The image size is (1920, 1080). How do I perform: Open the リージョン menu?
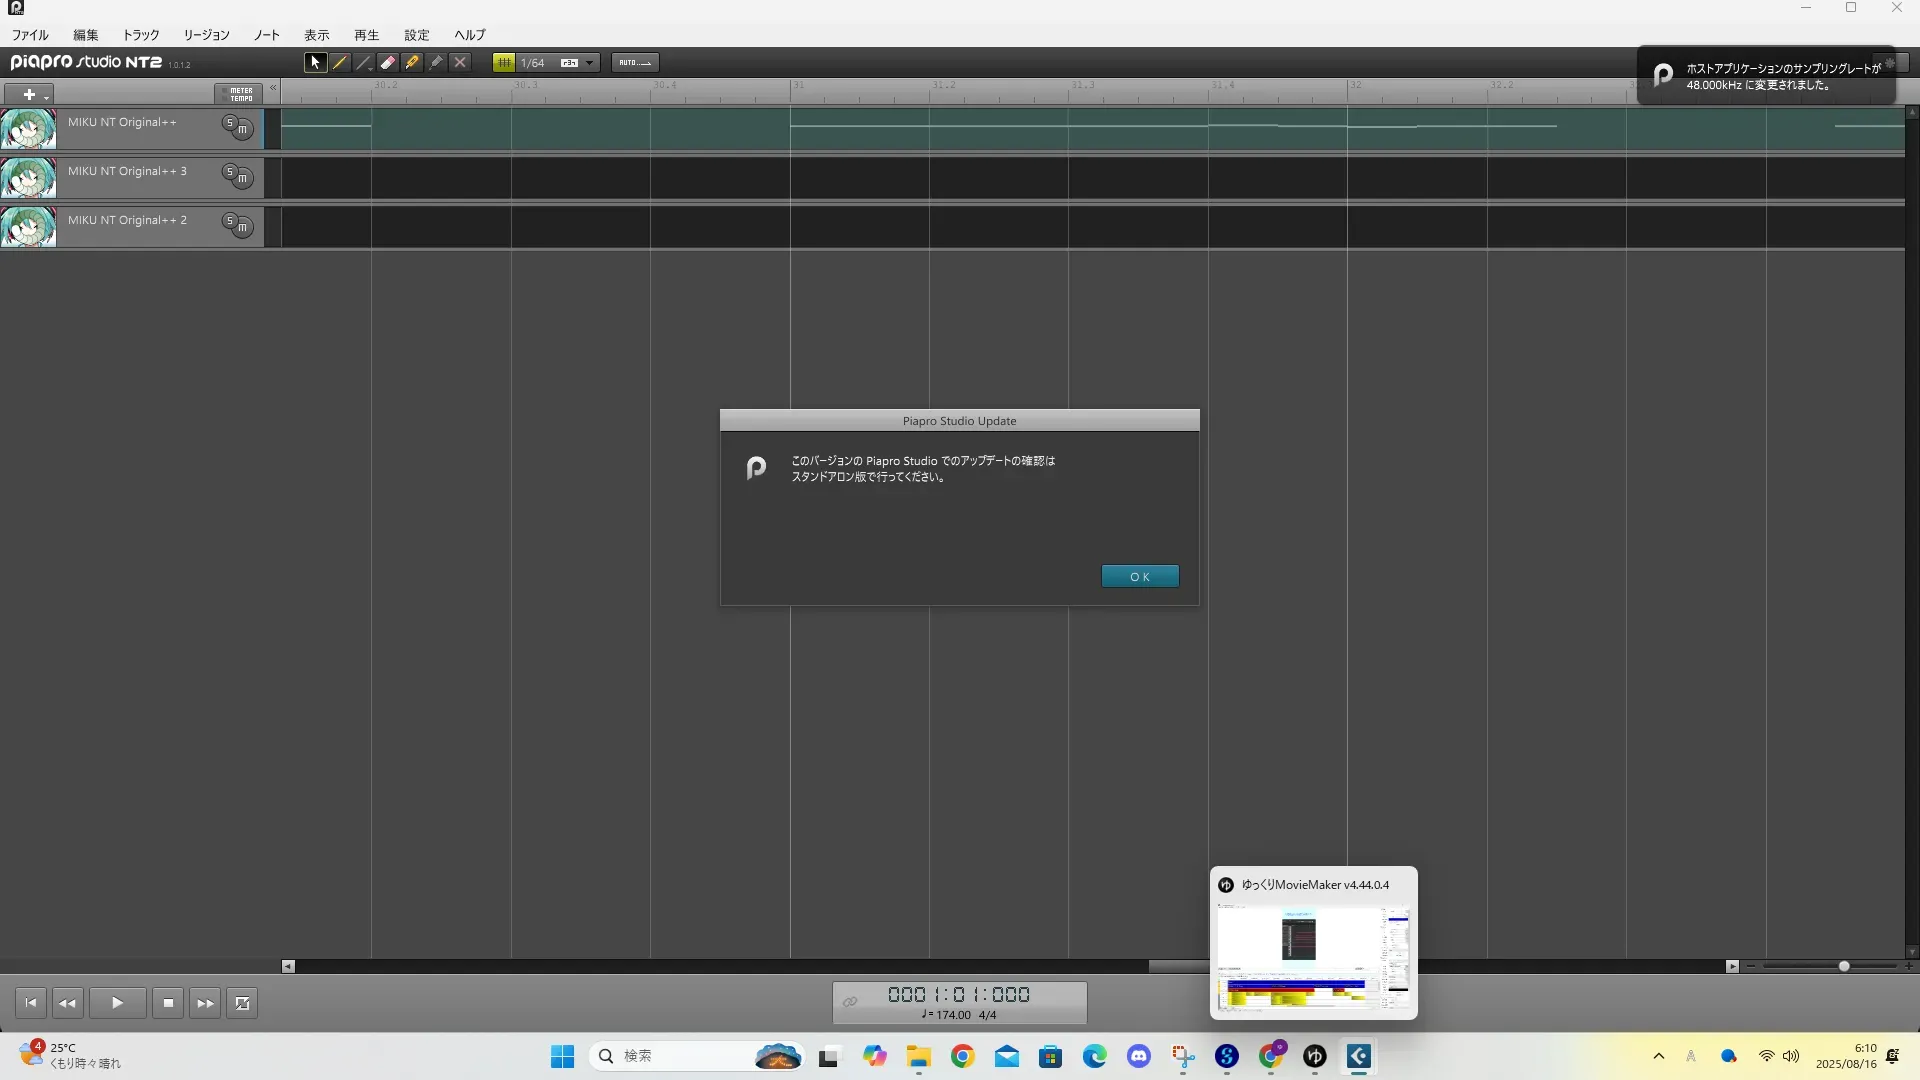pyautogui.click(x=206, y=35)
